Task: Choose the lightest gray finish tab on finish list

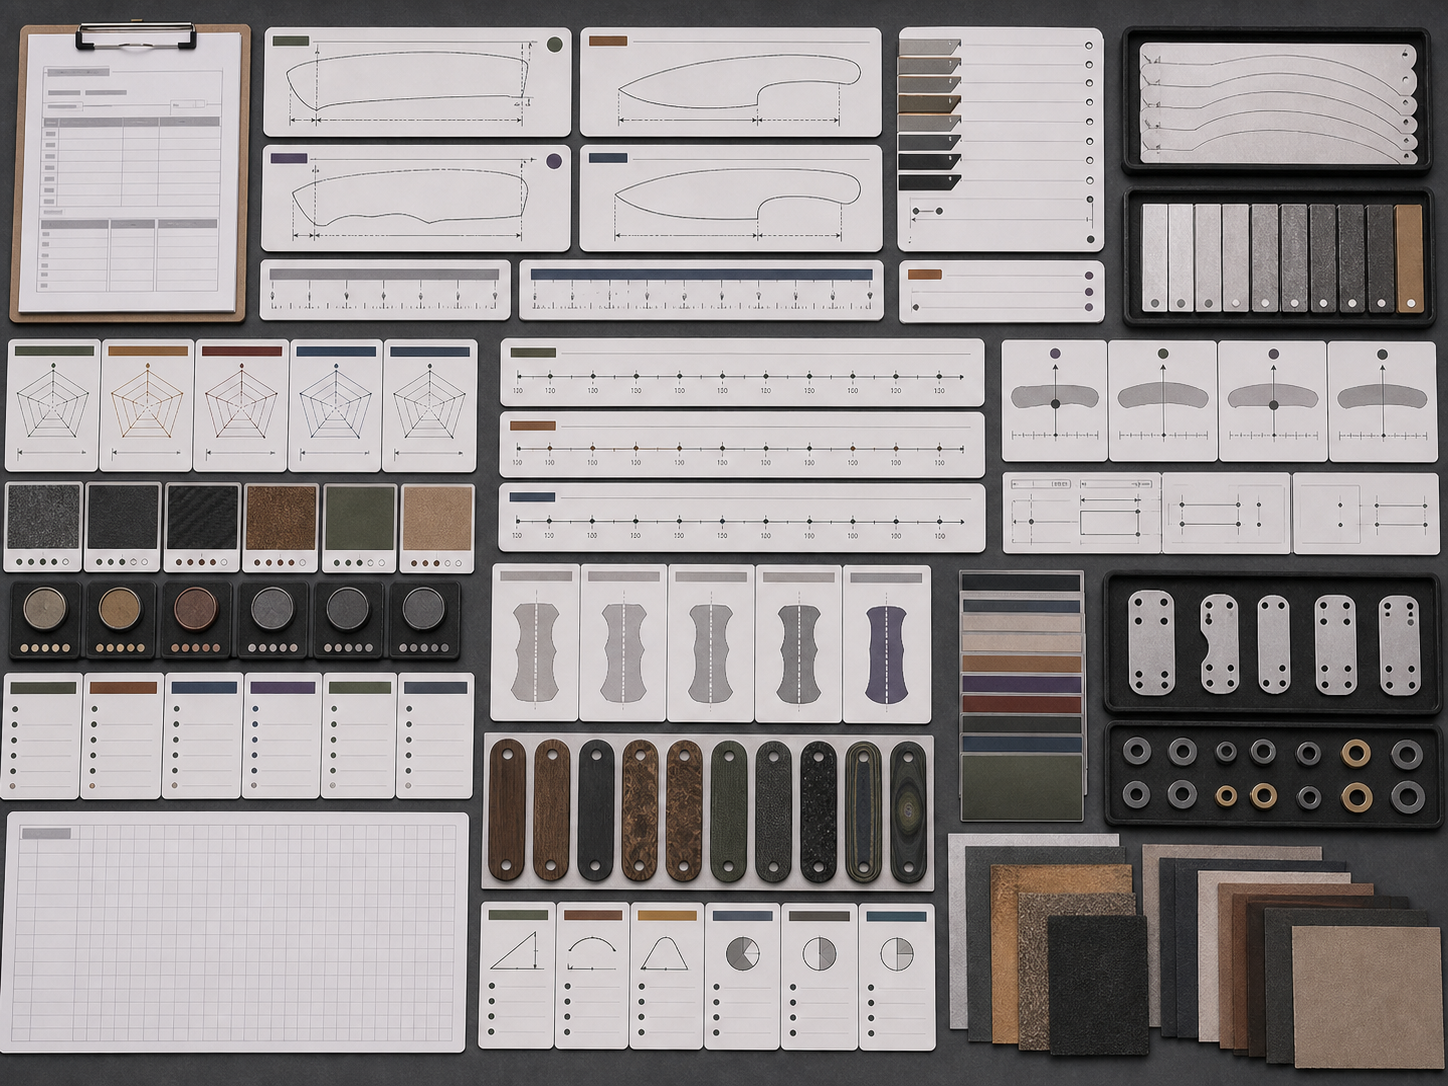Action: 929,46
